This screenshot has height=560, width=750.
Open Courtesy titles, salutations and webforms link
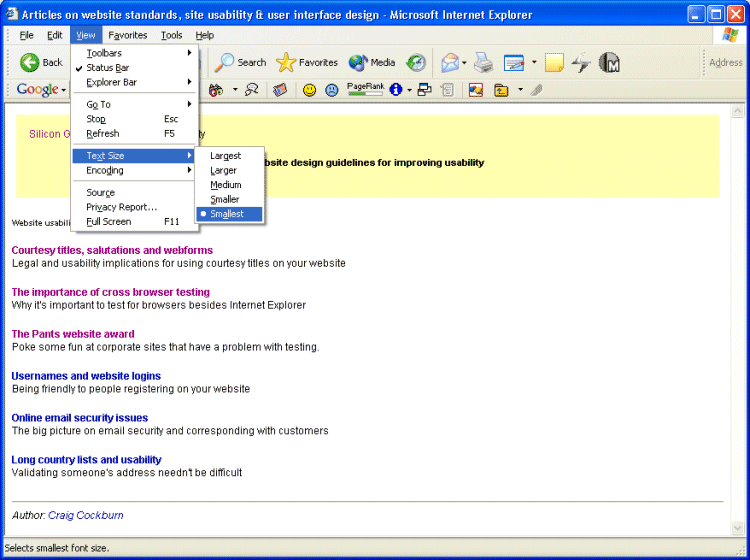pyautogui.click(x=112, y=250)
